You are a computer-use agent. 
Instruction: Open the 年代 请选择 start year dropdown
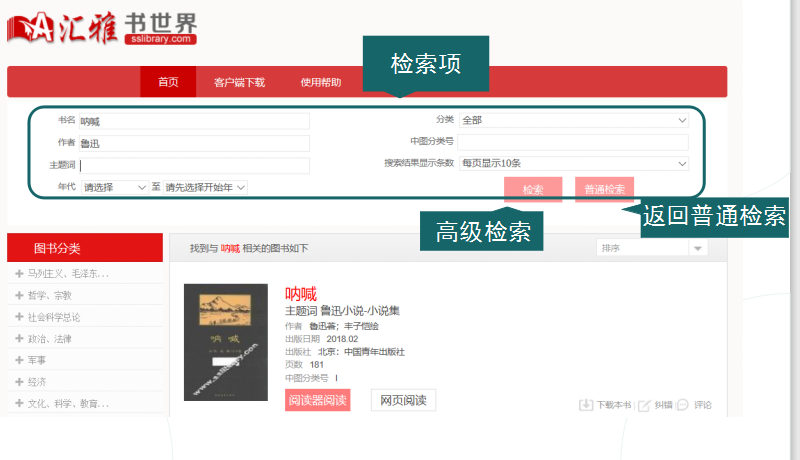click(115, 187)
